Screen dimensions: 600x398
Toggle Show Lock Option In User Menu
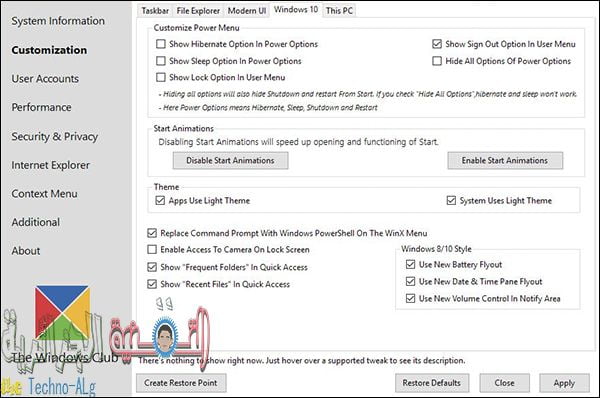(x=161, y=77)
